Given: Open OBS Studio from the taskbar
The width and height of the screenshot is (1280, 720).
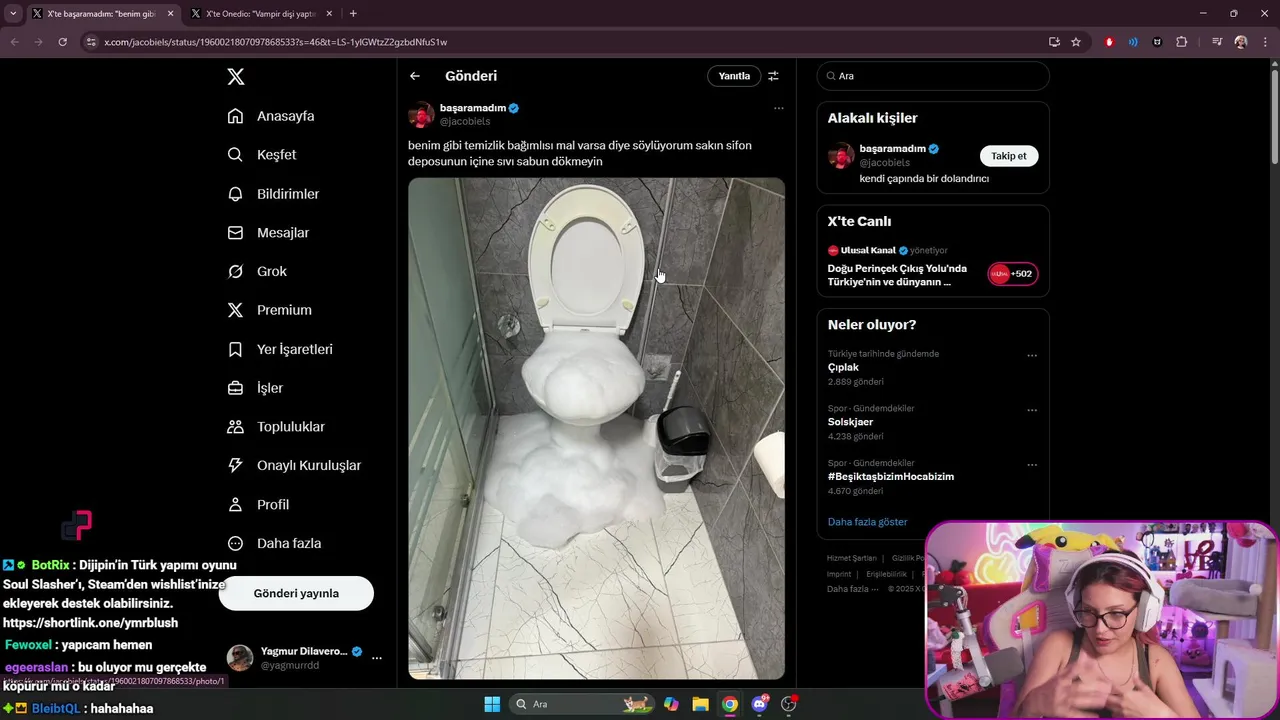Looking at the screenshot, I should 789,704.
